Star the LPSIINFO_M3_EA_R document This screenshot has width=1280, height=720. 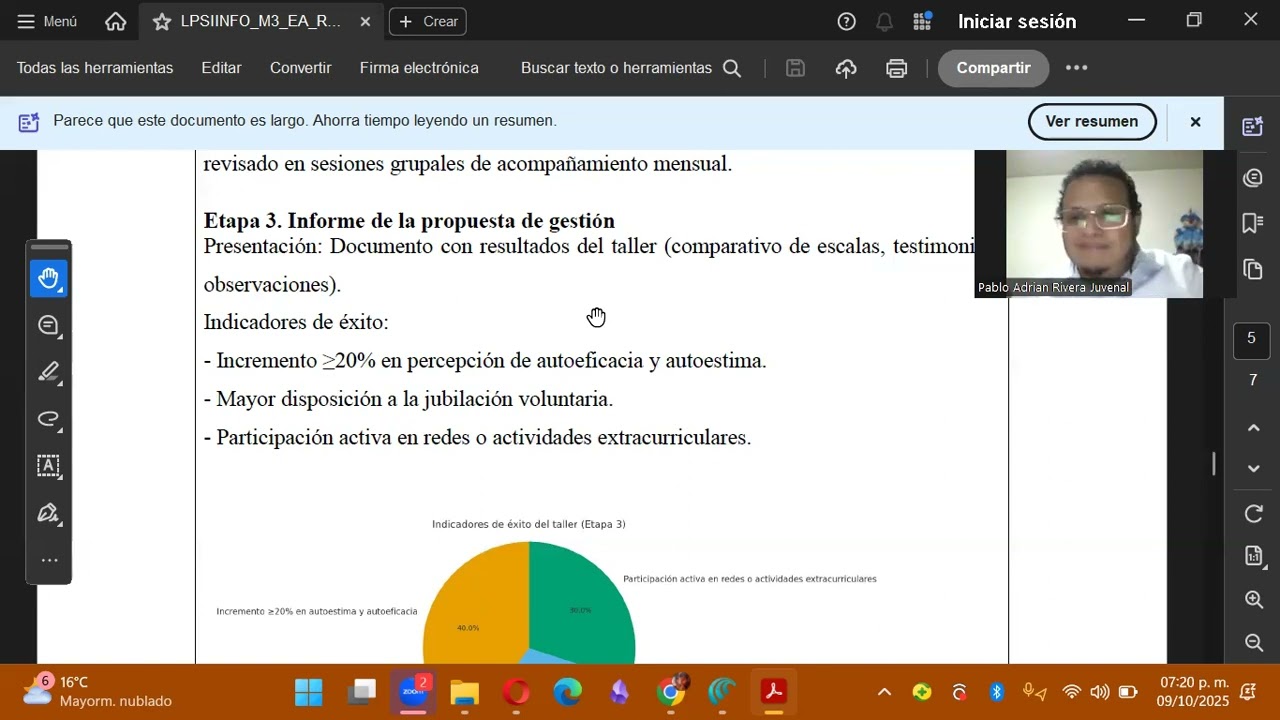(162, 21)
